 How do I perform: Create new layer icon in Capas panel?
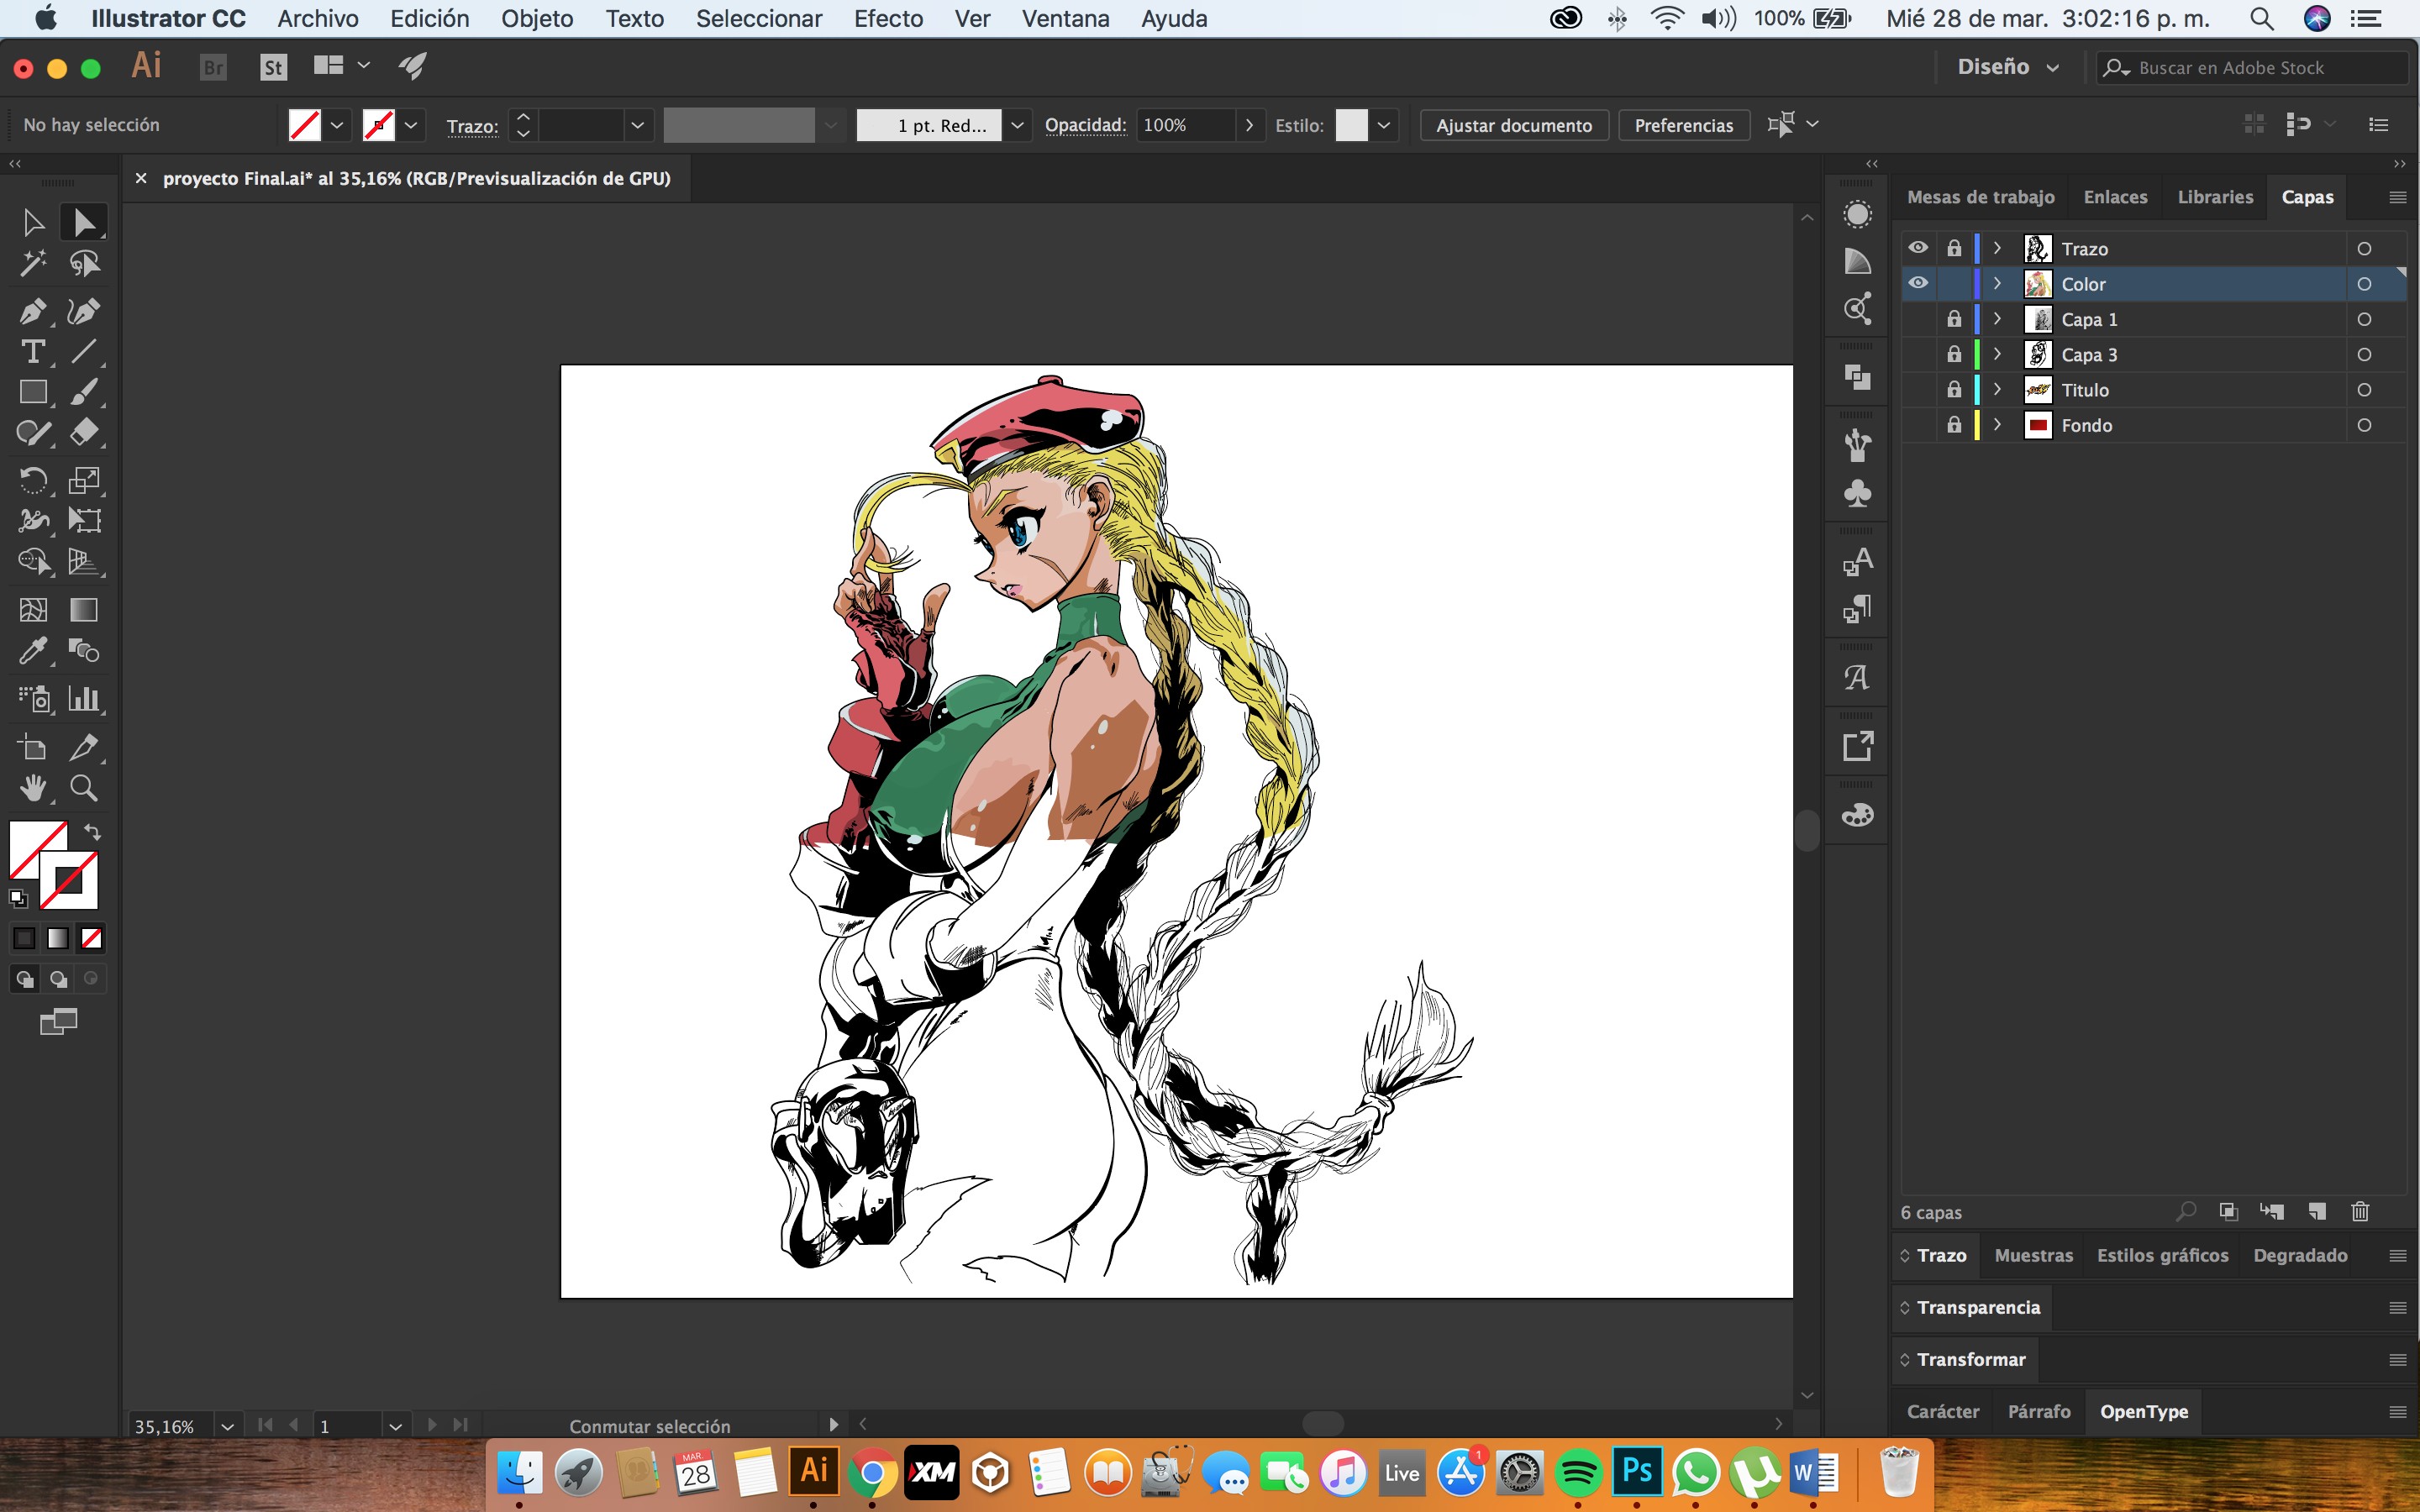2317,1212
